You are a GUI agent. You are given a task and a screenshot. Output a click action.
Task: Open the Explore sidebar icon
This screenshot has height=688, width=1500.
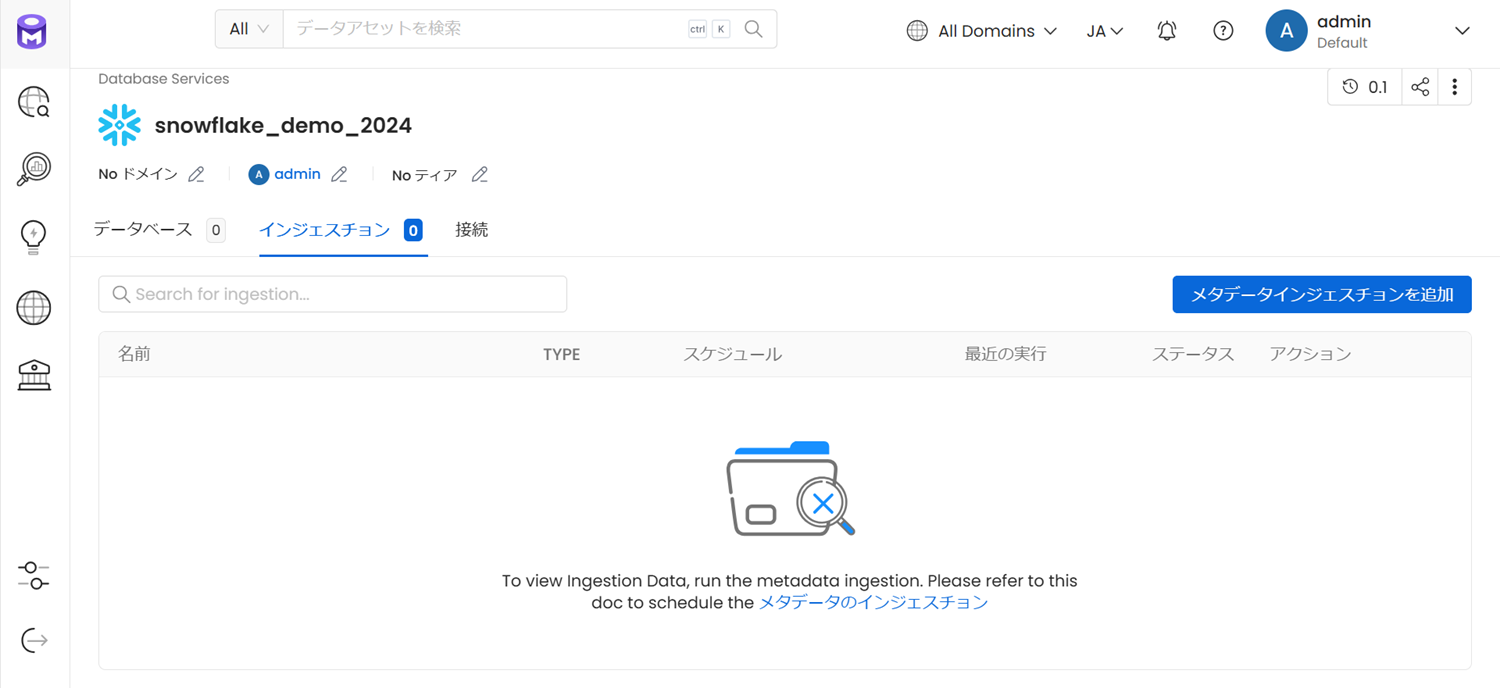click(34, 102)
